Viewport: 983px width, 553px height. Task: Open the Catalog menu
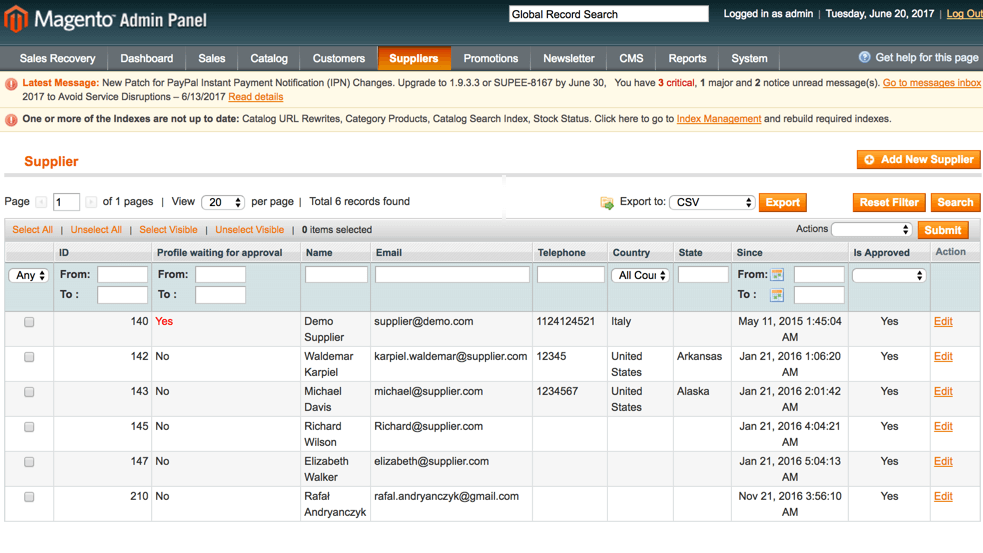click(x=269, y=59)
